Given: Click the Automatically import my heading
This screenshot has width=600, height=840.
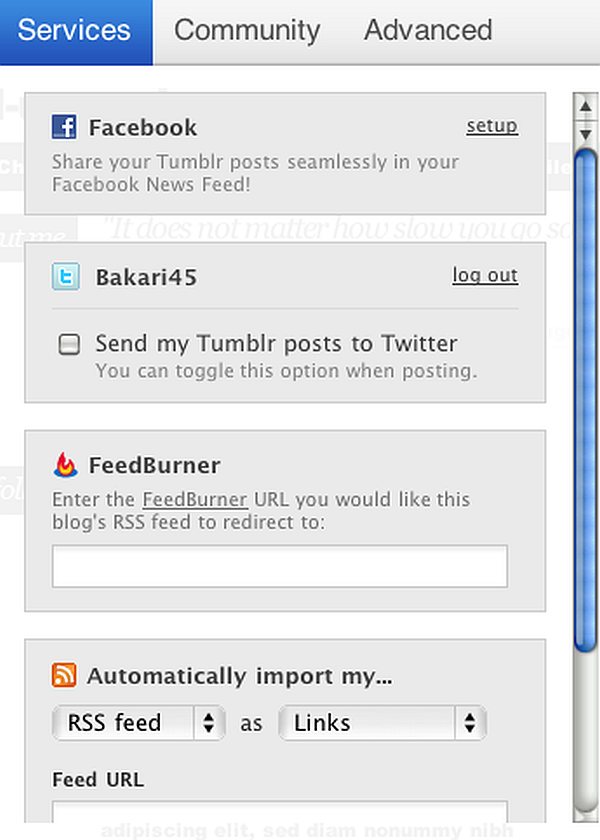Looking at the screenshot, I should click(240, 676).
